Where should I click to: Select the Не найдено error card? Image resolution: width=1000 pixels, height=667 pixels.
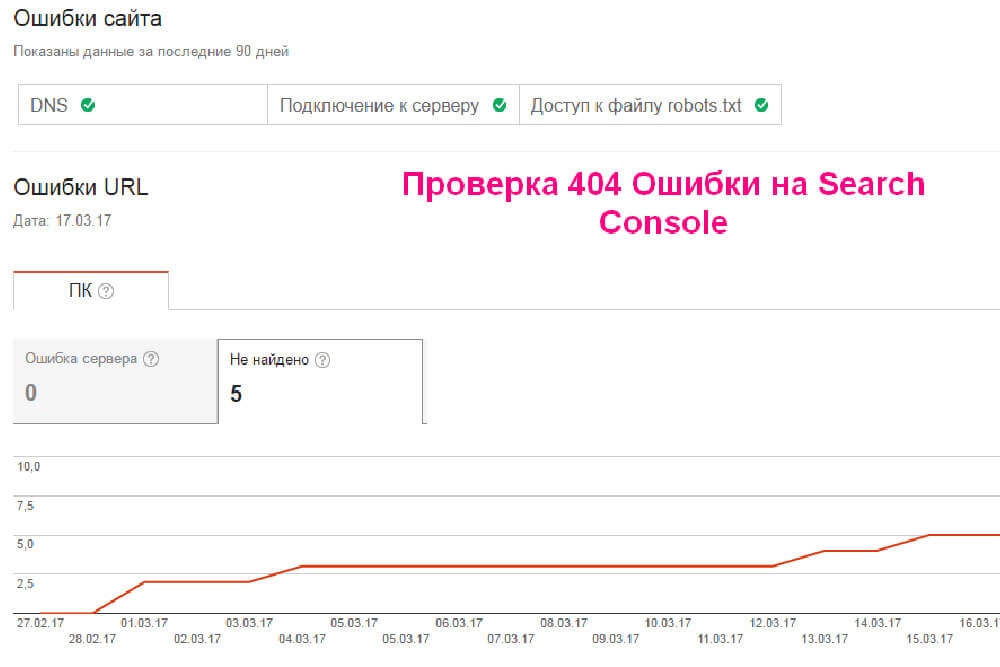click(320, 381)
